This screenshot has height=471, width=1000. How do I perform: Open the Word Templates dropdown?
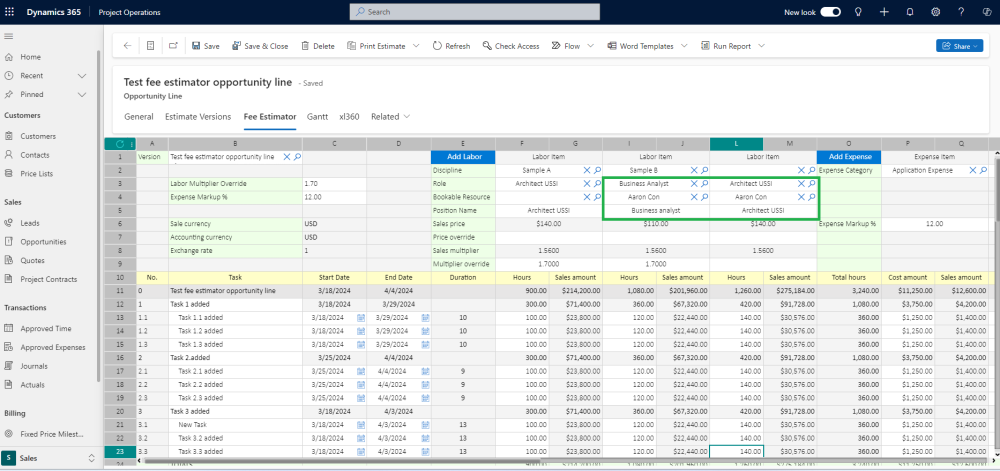682,46
